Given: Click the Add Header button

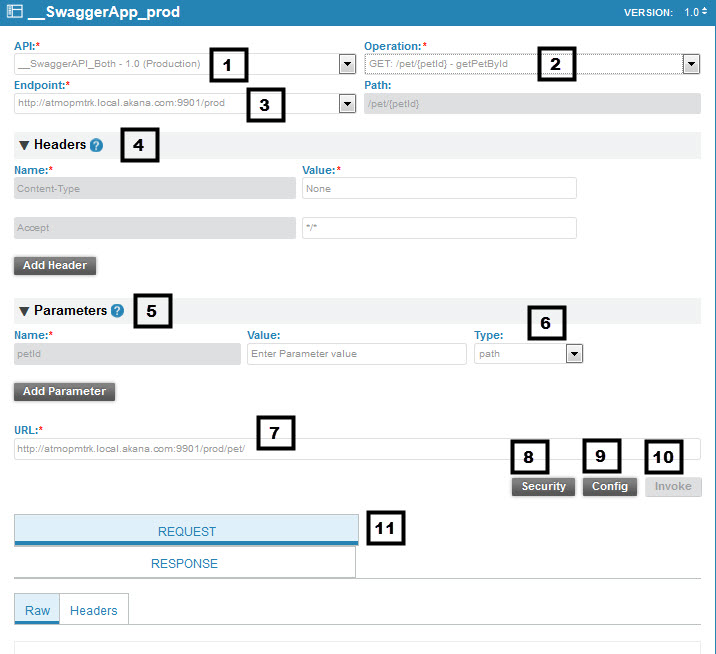Looking at the screenshot, I should 55,265.
